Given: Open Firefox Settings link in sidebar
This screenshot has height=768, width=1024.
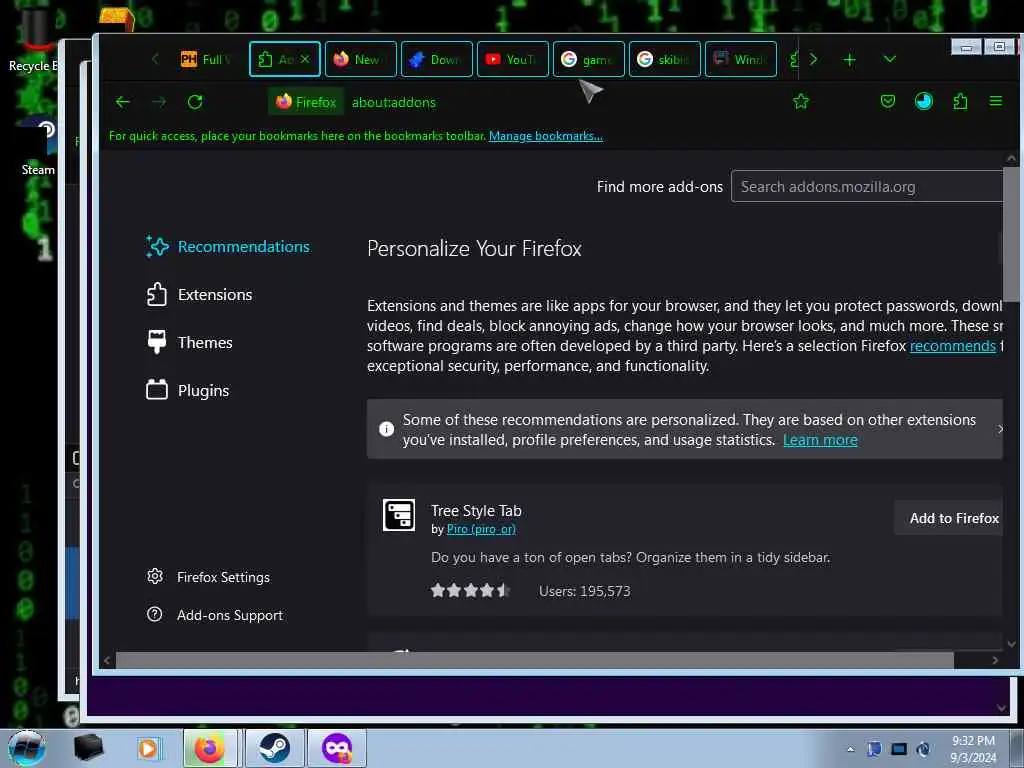Looking at the screenshot, I should (x=223, y=577).
